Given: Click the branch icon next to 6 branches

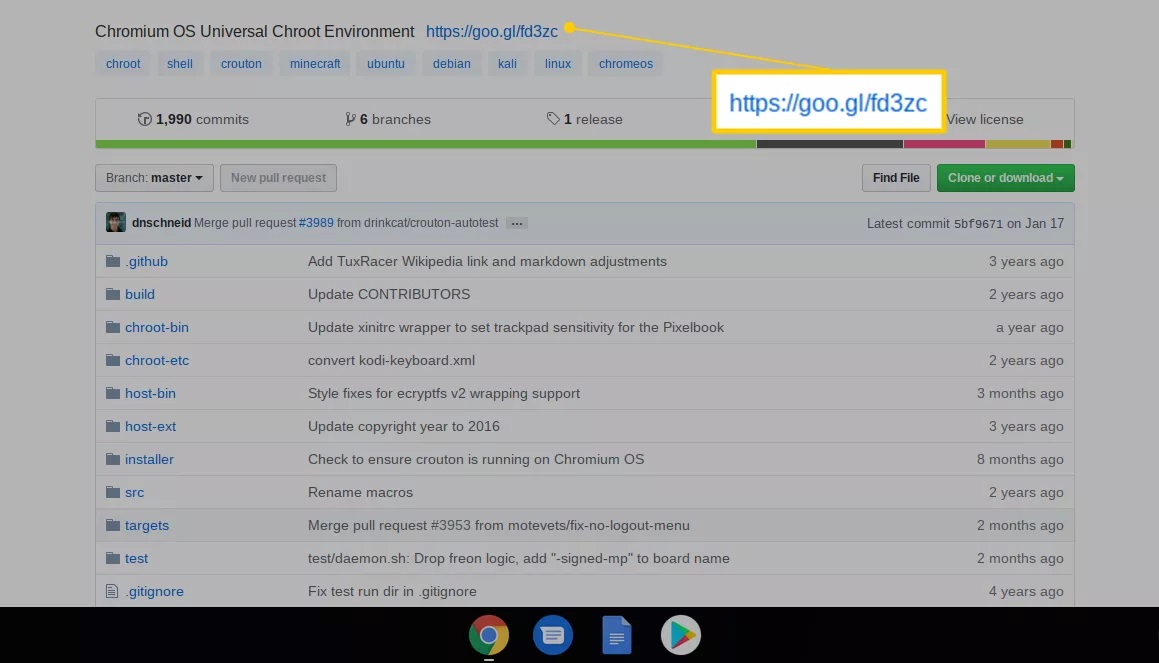Looking at the screenshot, I should tap(350, 119).
